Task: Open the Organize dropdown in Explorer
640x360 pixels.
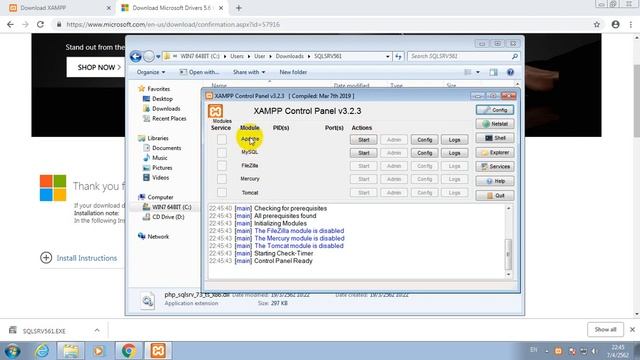Action: (x=151, y=72)
